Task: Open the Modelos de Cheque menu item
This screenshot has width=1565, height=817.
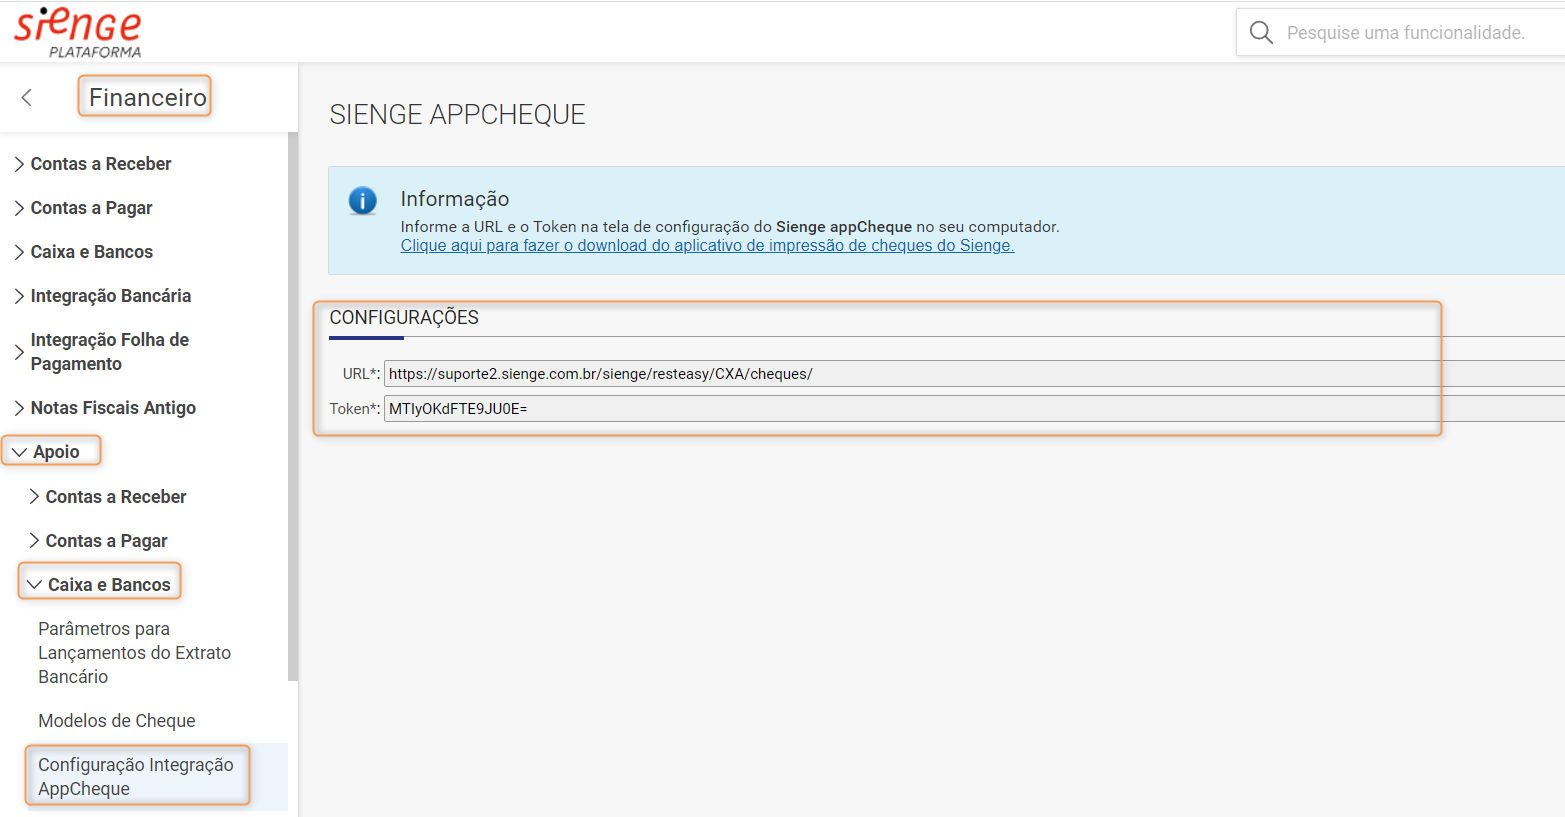Action: pos(117,721)
